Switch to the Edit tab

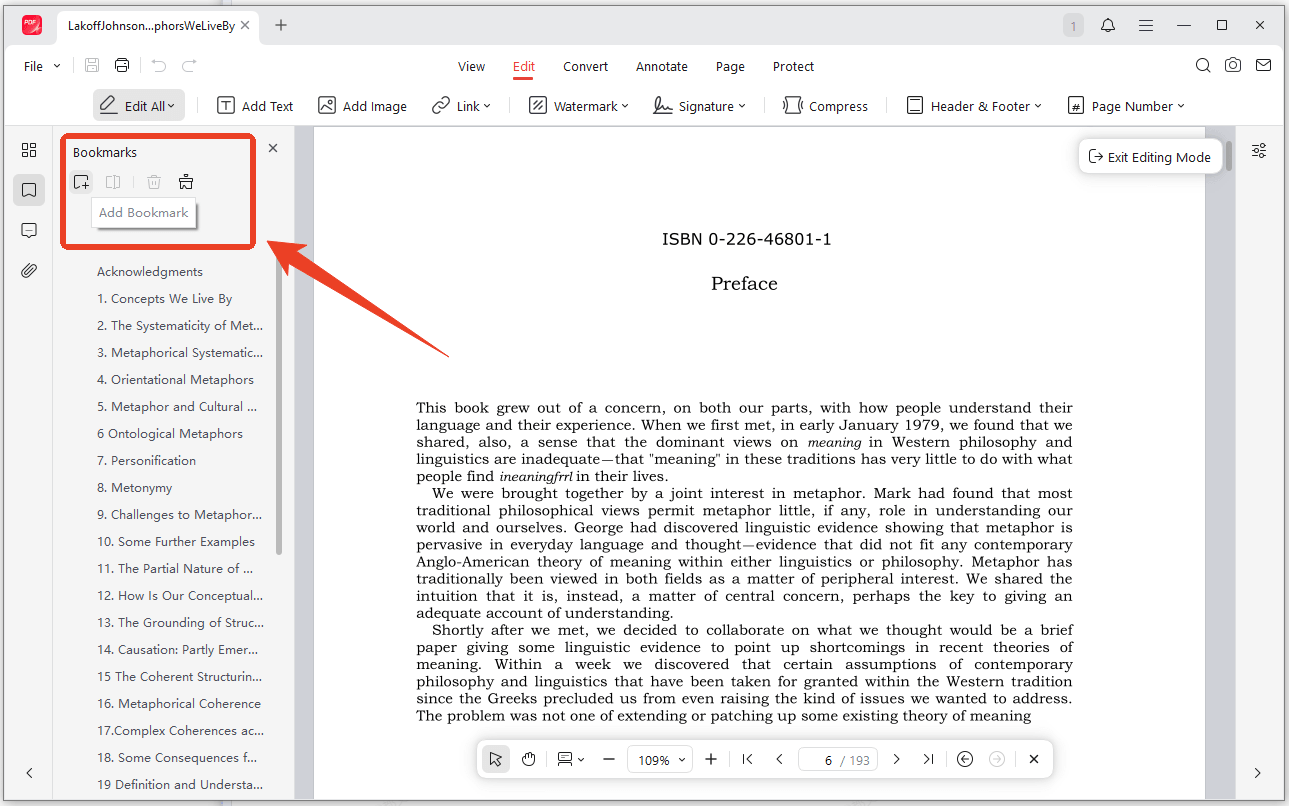pos(524,66)
